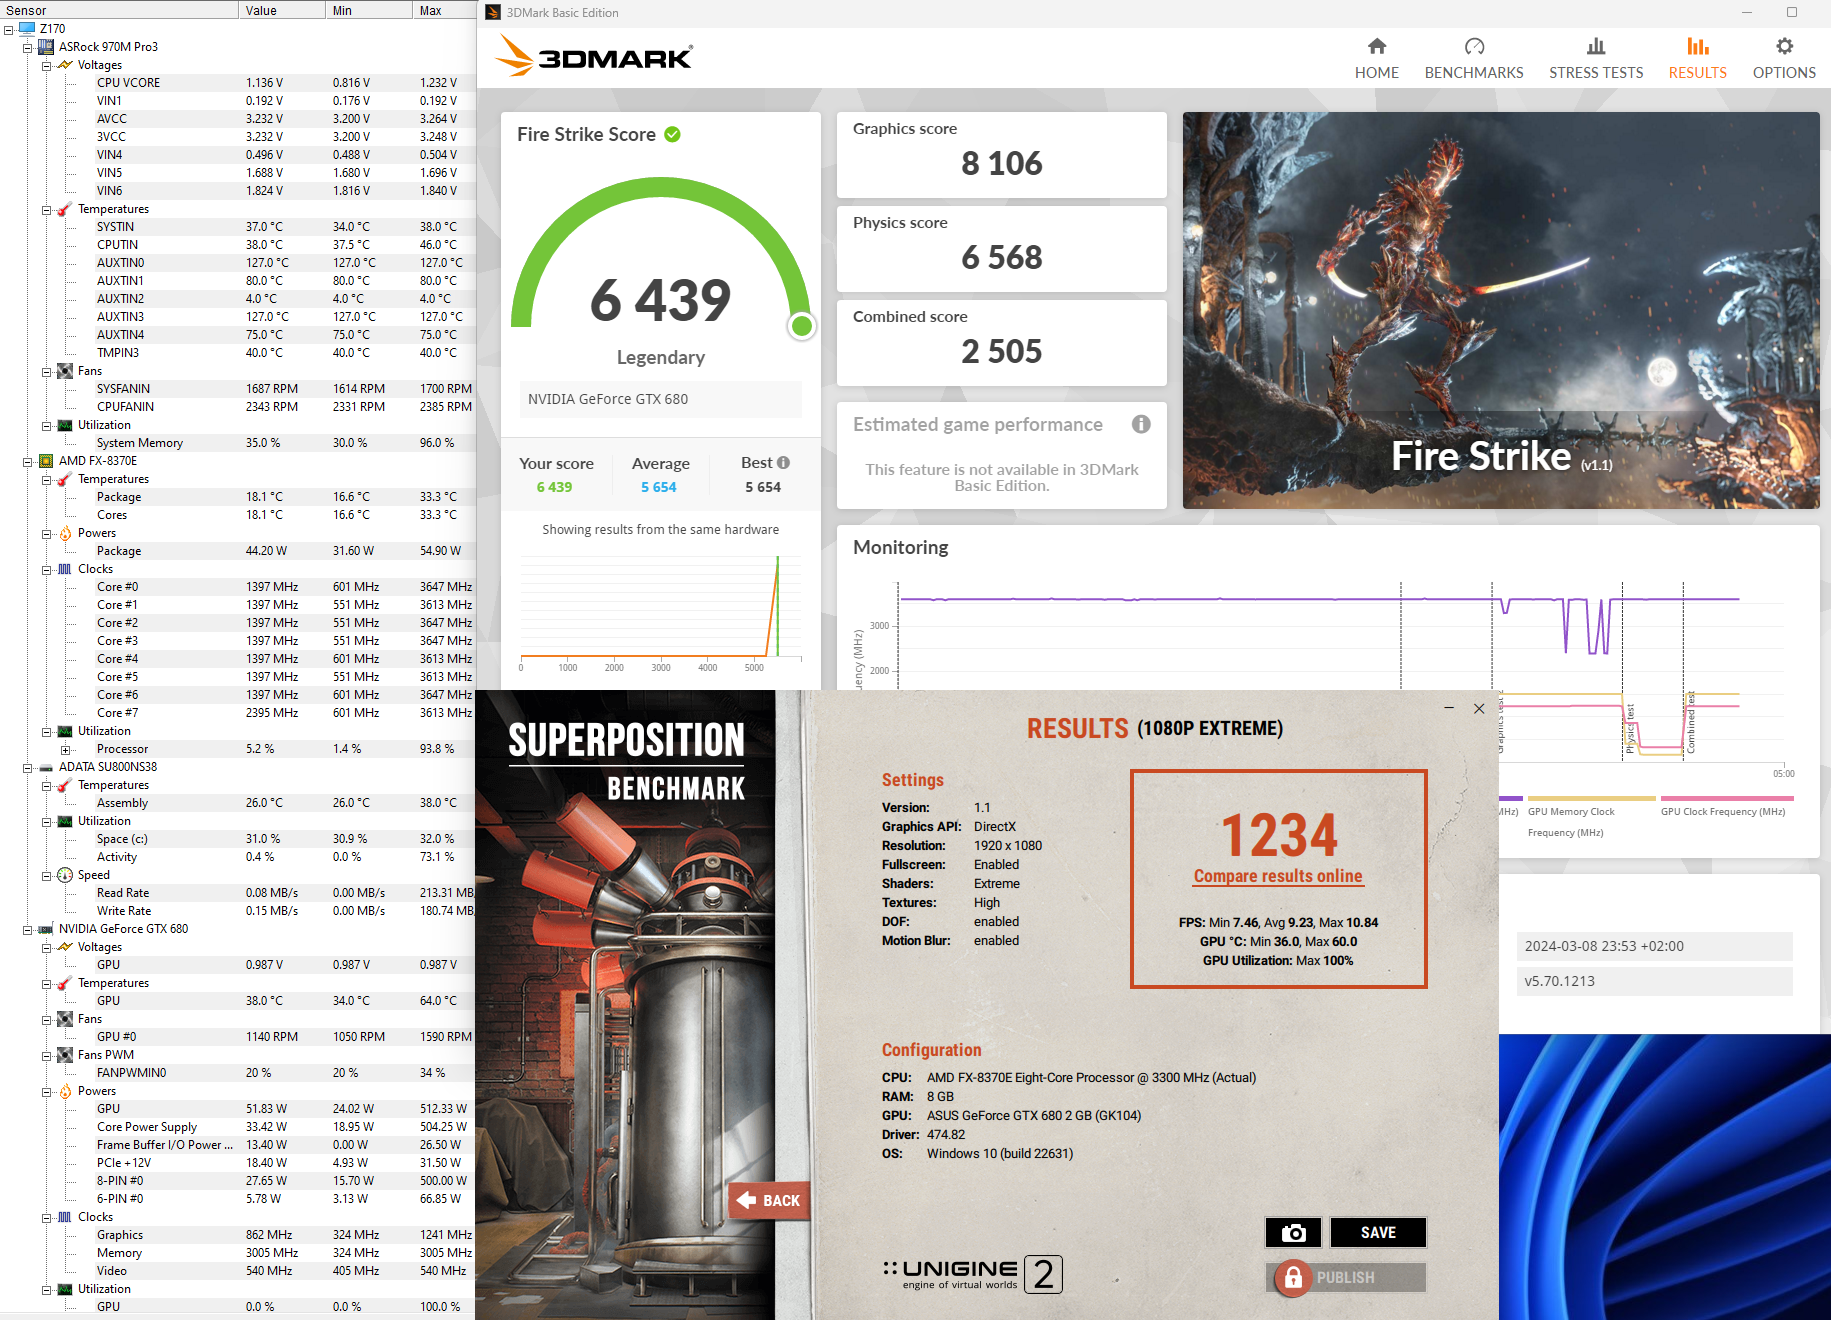Click the ADATA SU800NS38 drive icon
1831x1320 pixels.
46,767
